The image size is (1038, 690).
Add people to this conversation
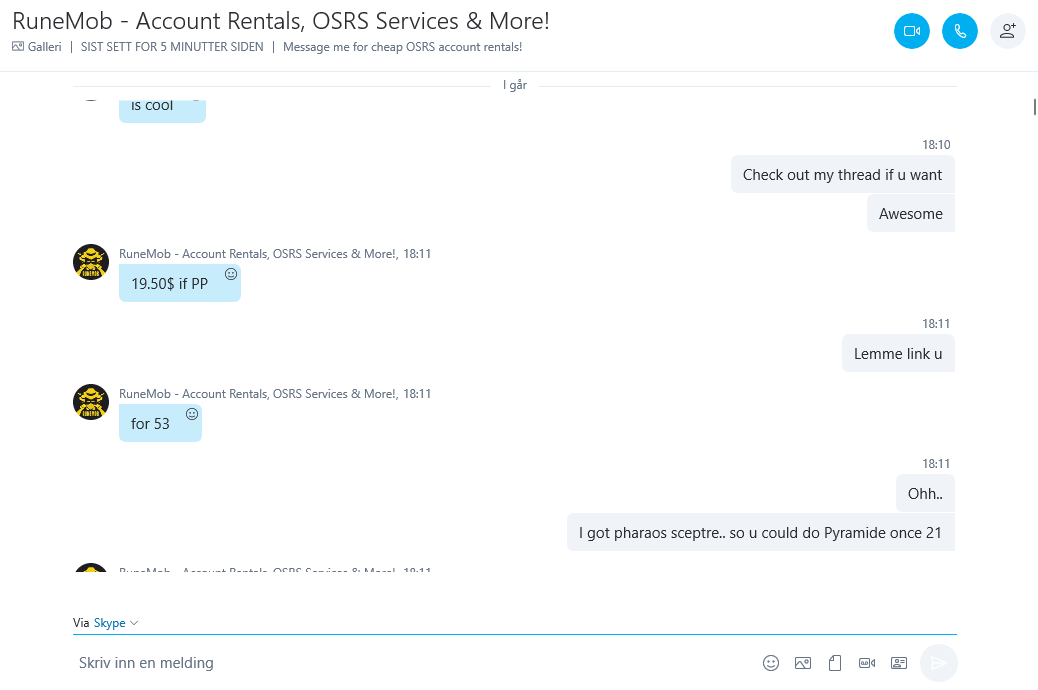click(1008, 31)
